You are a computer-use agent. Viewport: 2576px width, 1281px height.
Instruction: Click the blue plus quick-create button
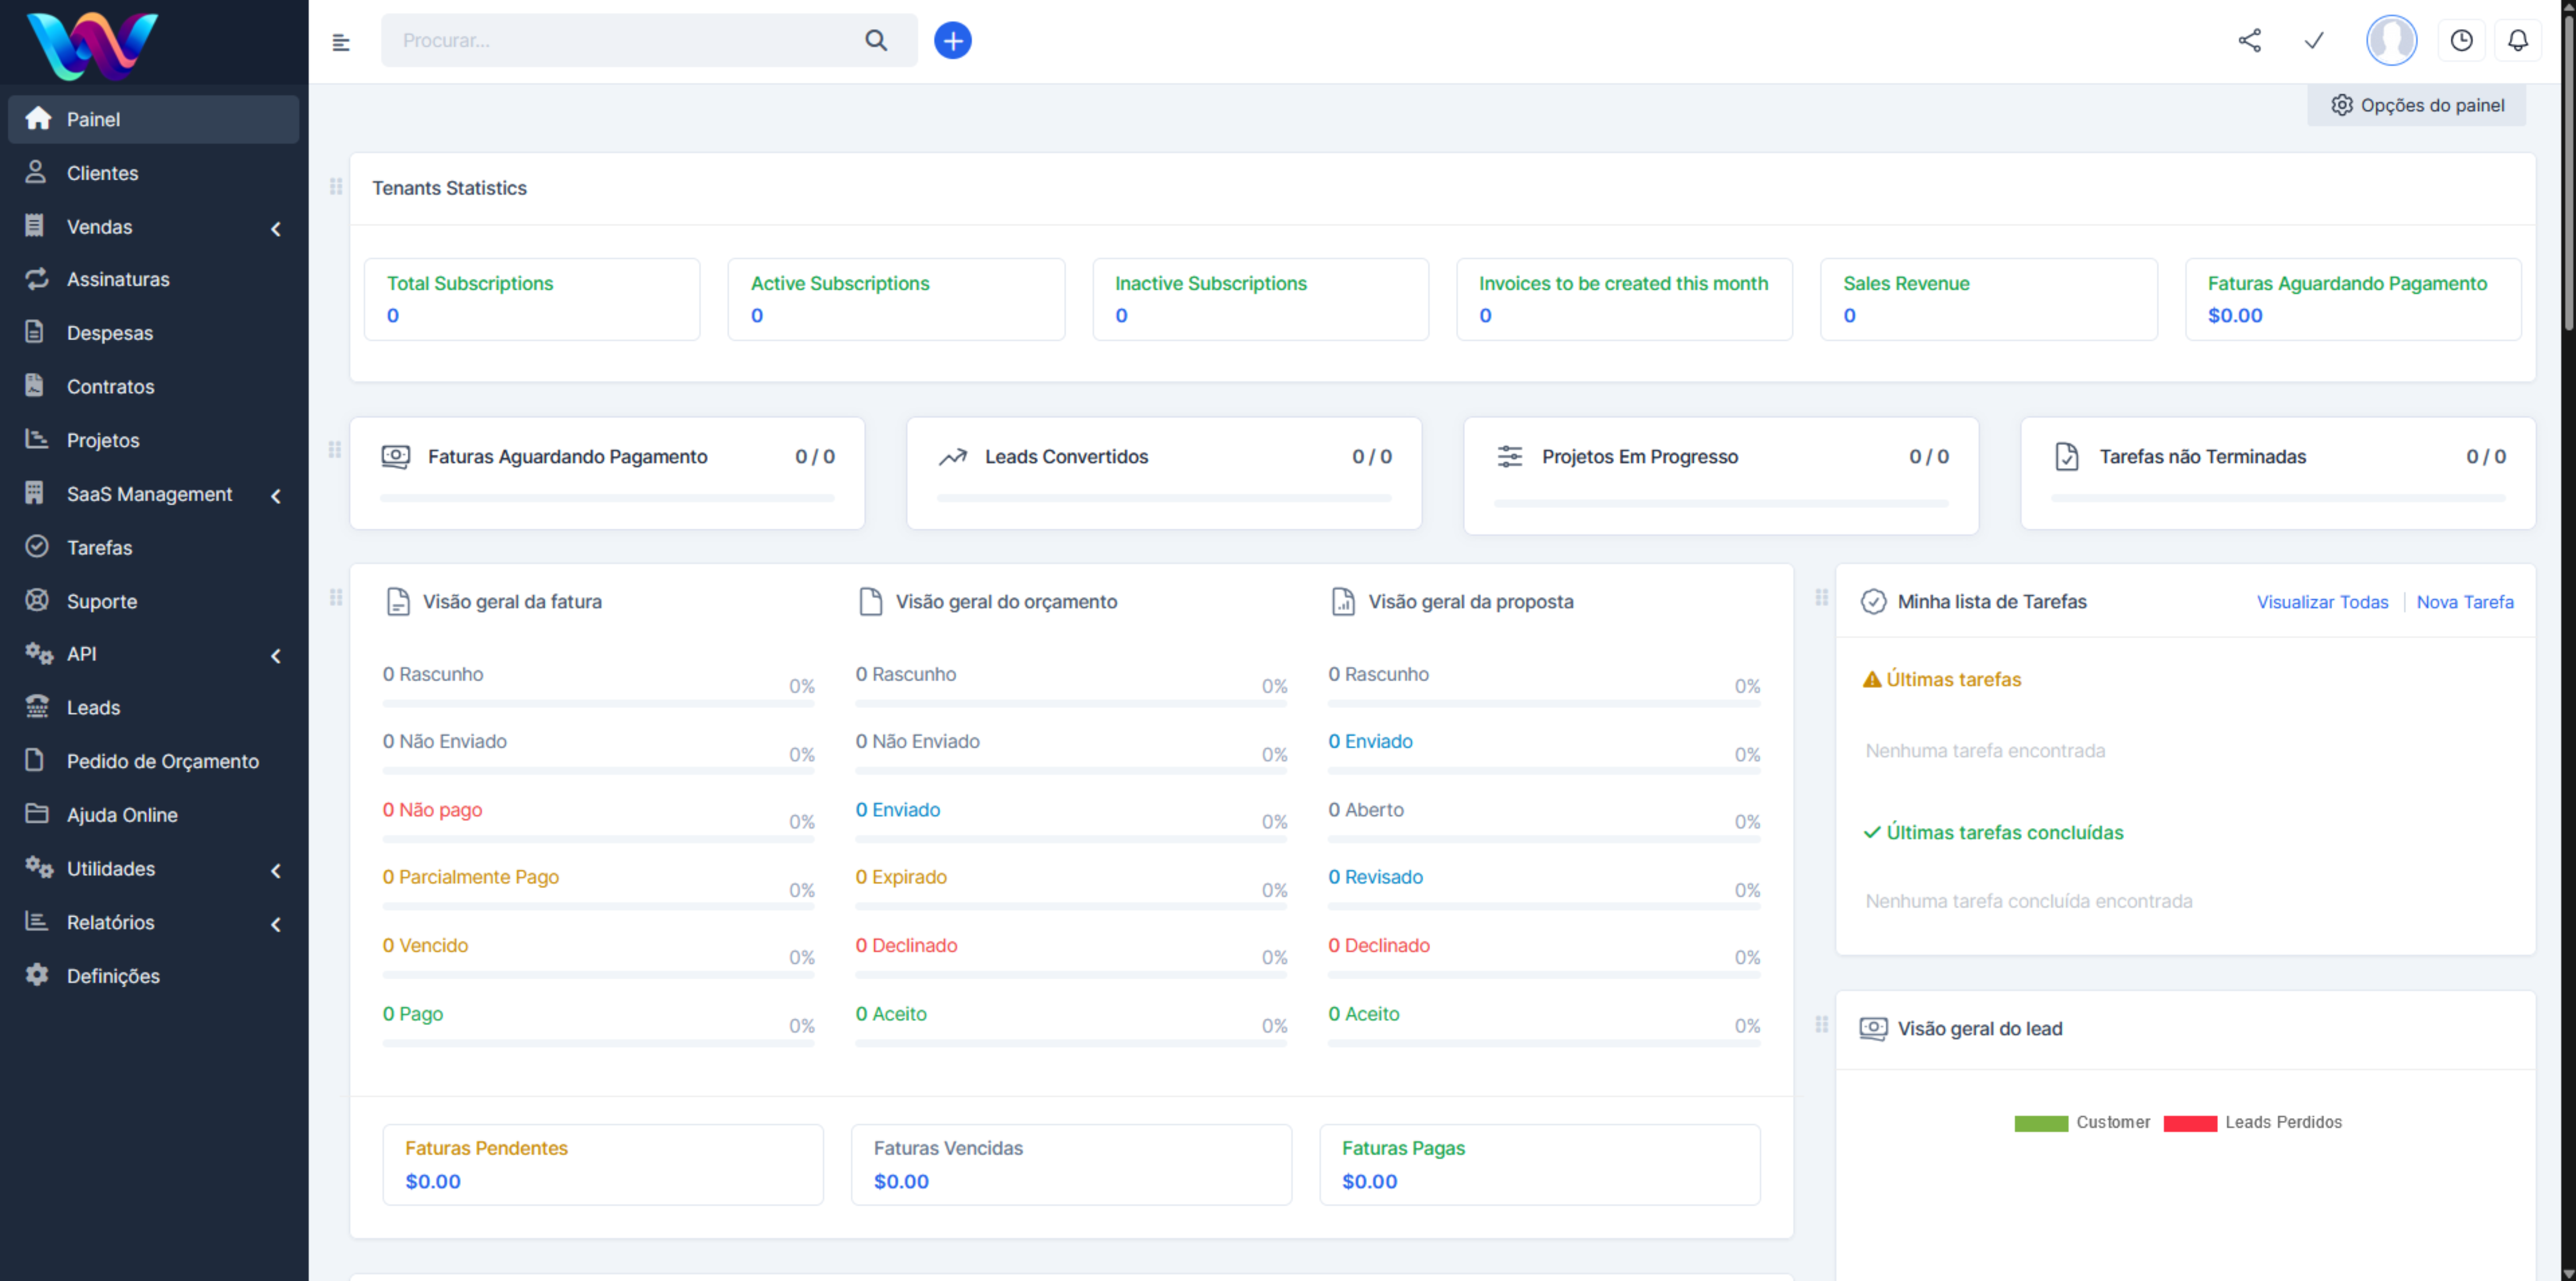pyautogui.click(x=952, y=41)
